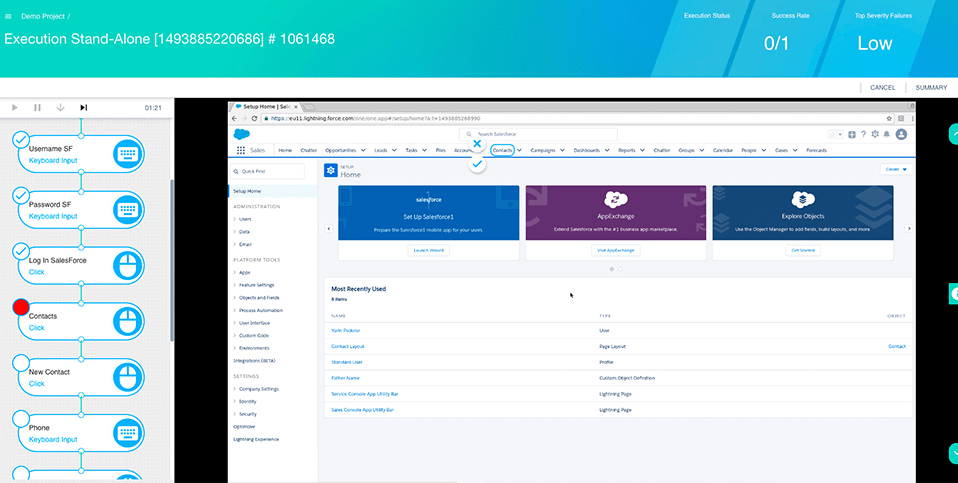
Task: Open the Forecasts navigation tab
Action: tap(816, 150)
